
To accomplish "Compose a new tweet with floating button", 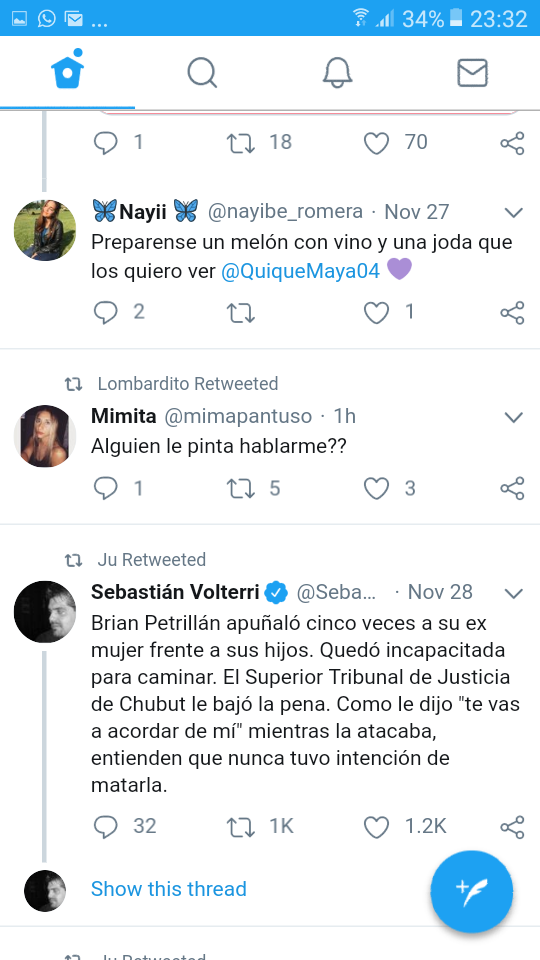I will [x=471, y=891].
